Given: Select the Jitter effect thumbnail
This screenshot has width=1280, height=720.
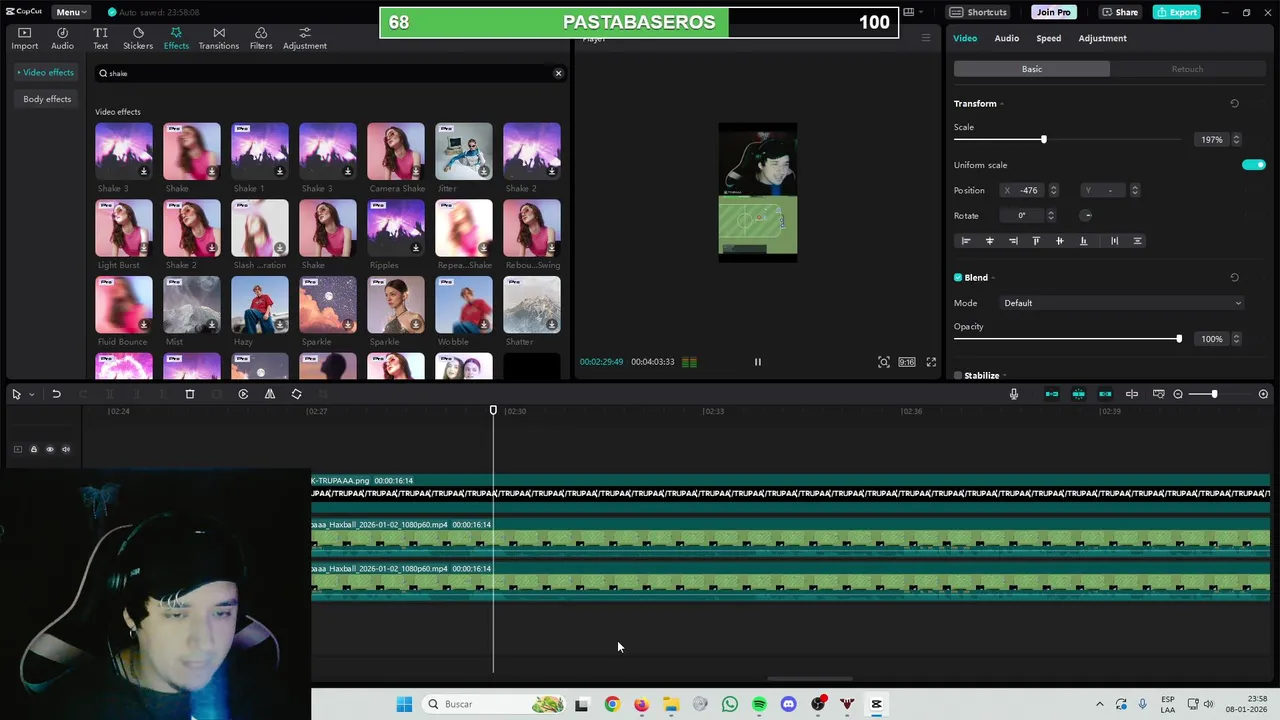Looking at the screenshot, I should coord(464,152).
